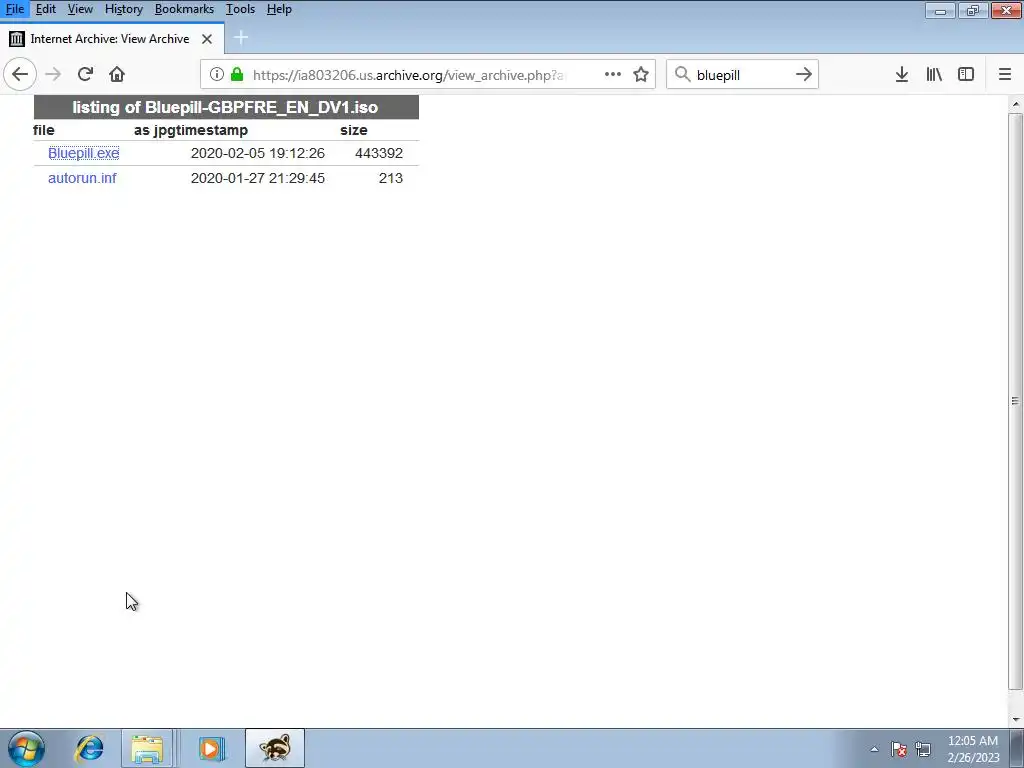Open the Windows Start menu

(26, 748)
